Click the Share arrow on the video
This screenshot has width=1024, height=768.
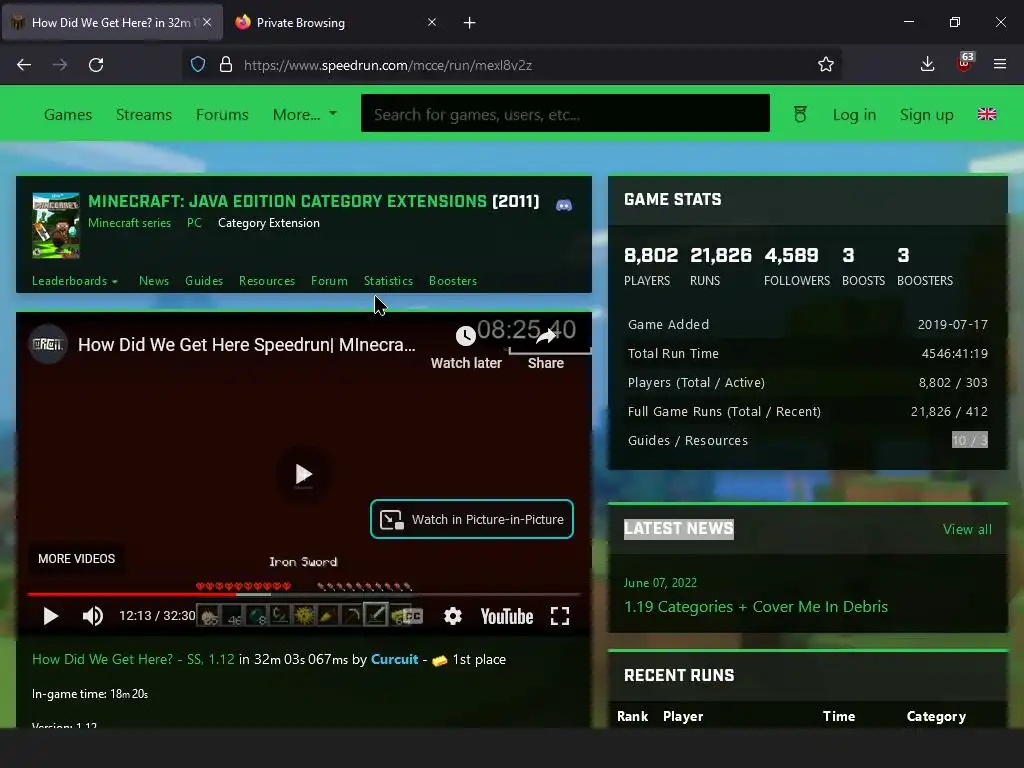pyautogui.click(x=546, y=337)
